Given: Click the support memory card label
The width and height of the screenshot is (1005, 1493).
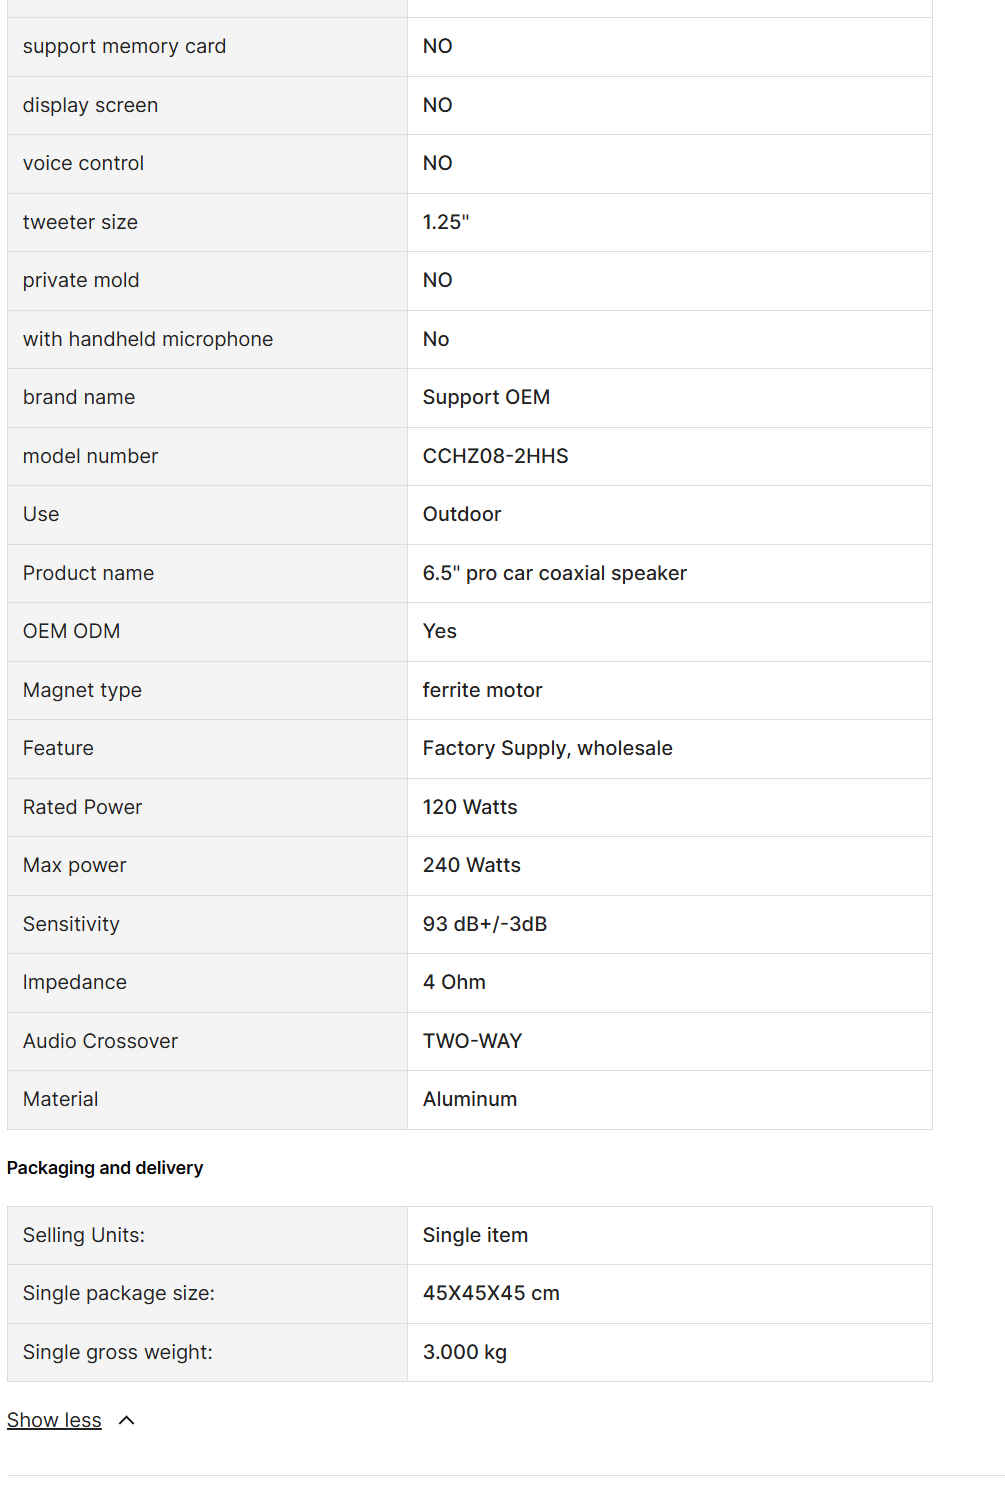Looking at the screenshot, I should pyautogui.click(x=124, y=46).
